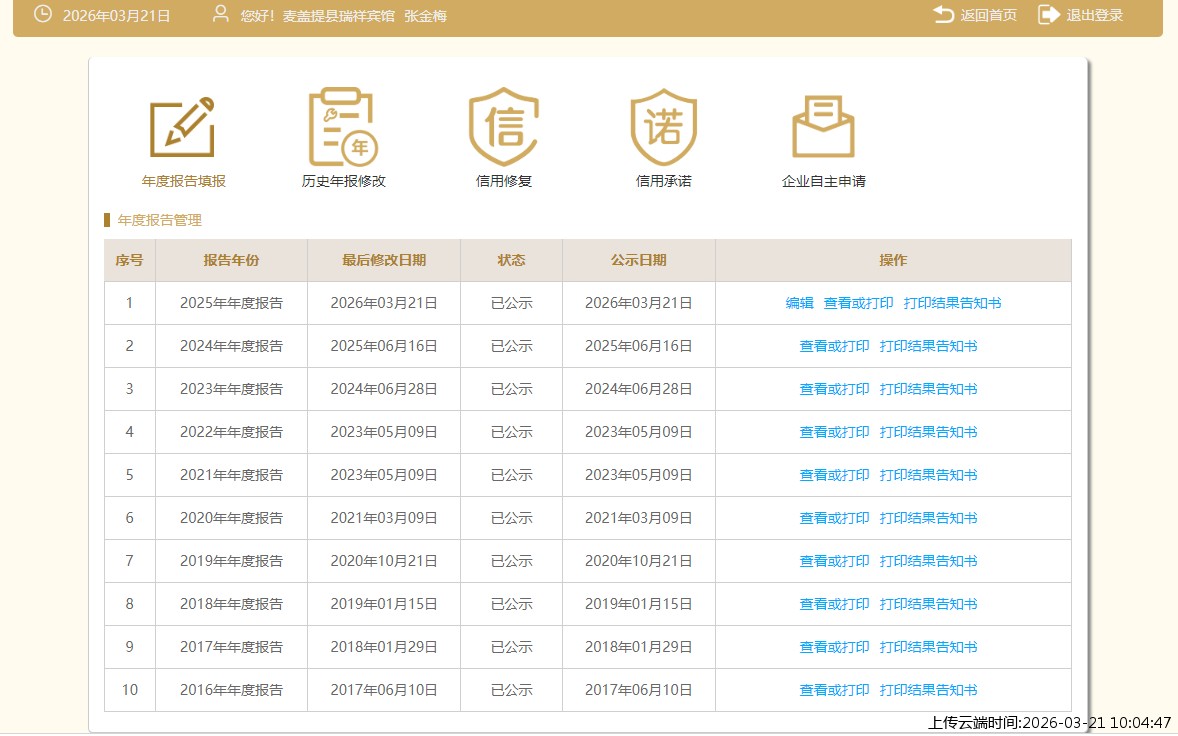Open the 年度报告填报 pencil icon
Viewport: 1178px width, 736px height.
pyautogui.click(x=182, y=127)
